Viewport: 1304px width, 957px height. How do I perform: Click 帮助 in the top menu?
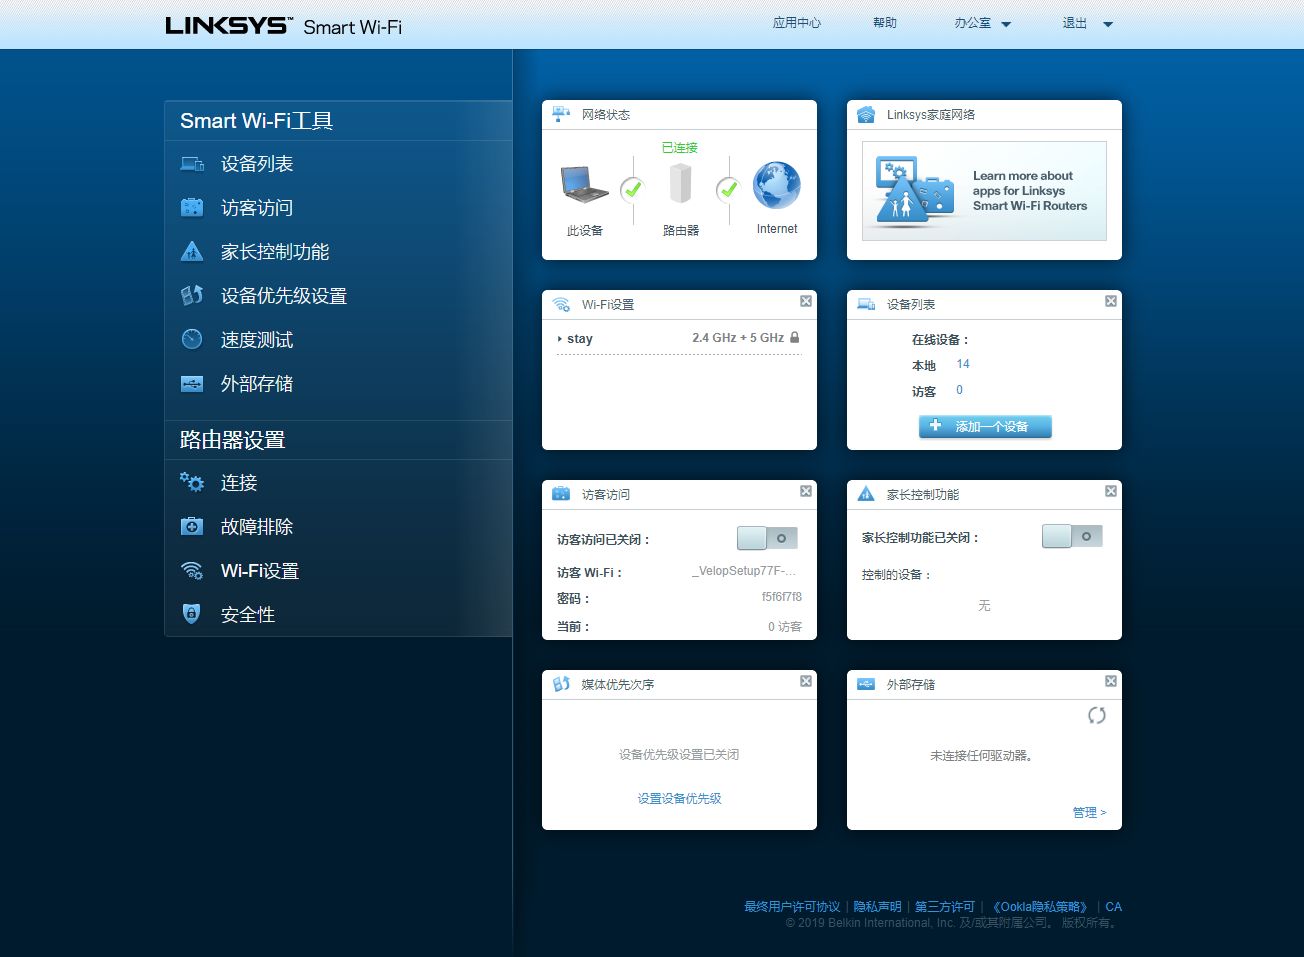885,23
